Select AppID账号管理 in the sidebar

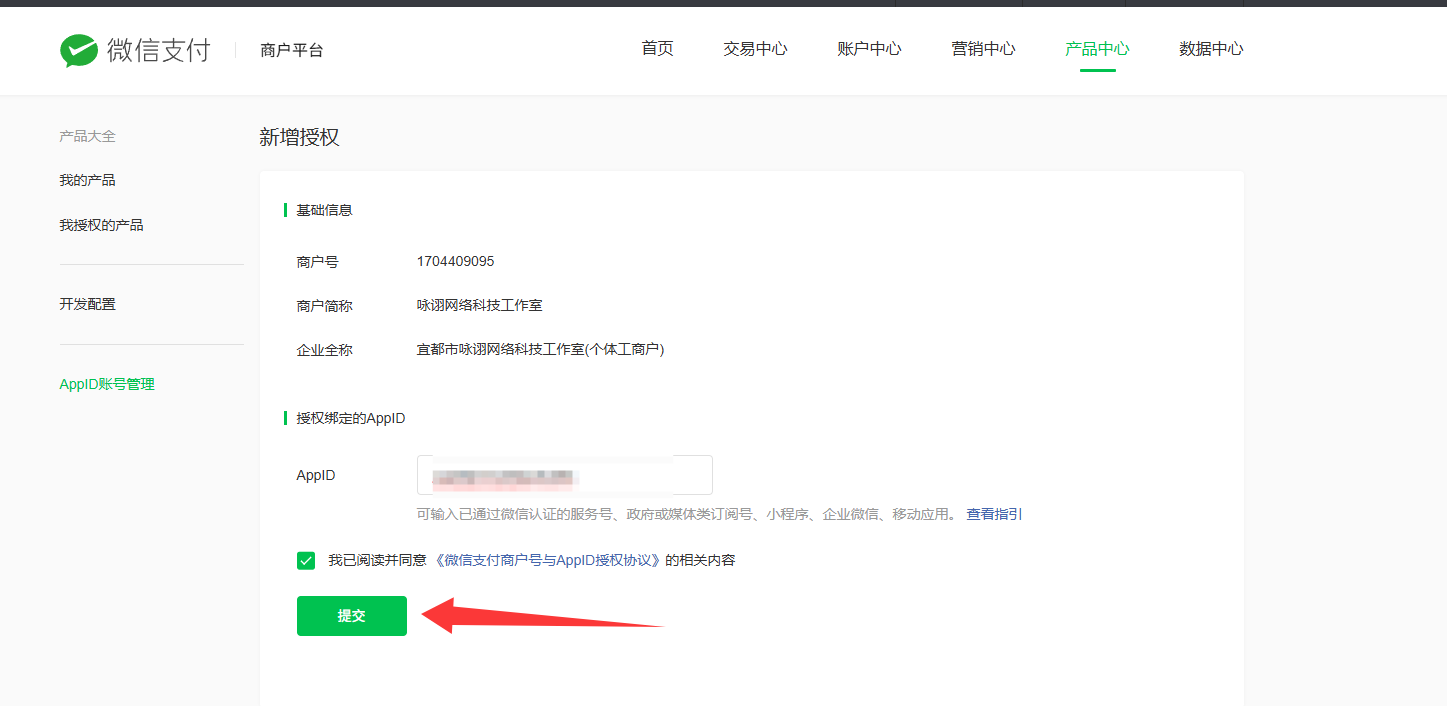pos(107,384)
